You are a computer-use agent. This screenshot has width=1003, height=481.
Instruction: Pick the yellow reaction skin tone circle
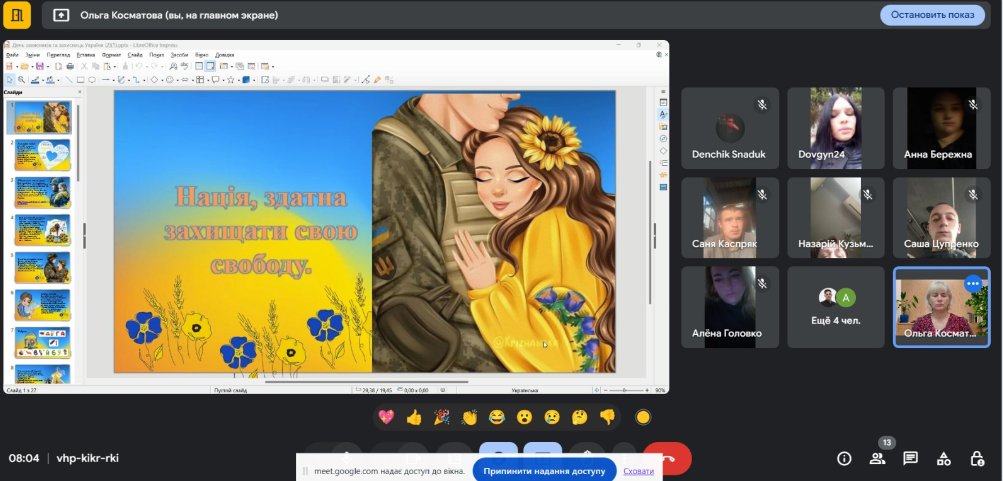coord(643,417)
